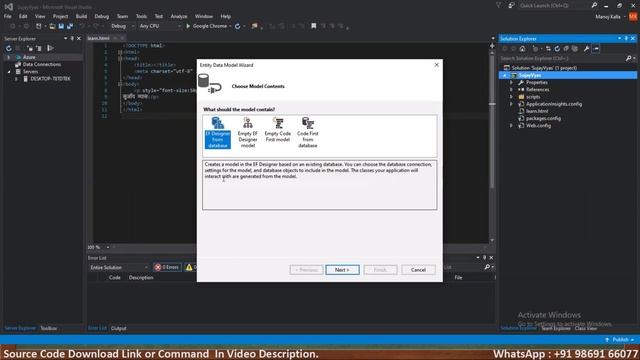Click notifications flag icon in title bar

point(499,6)
